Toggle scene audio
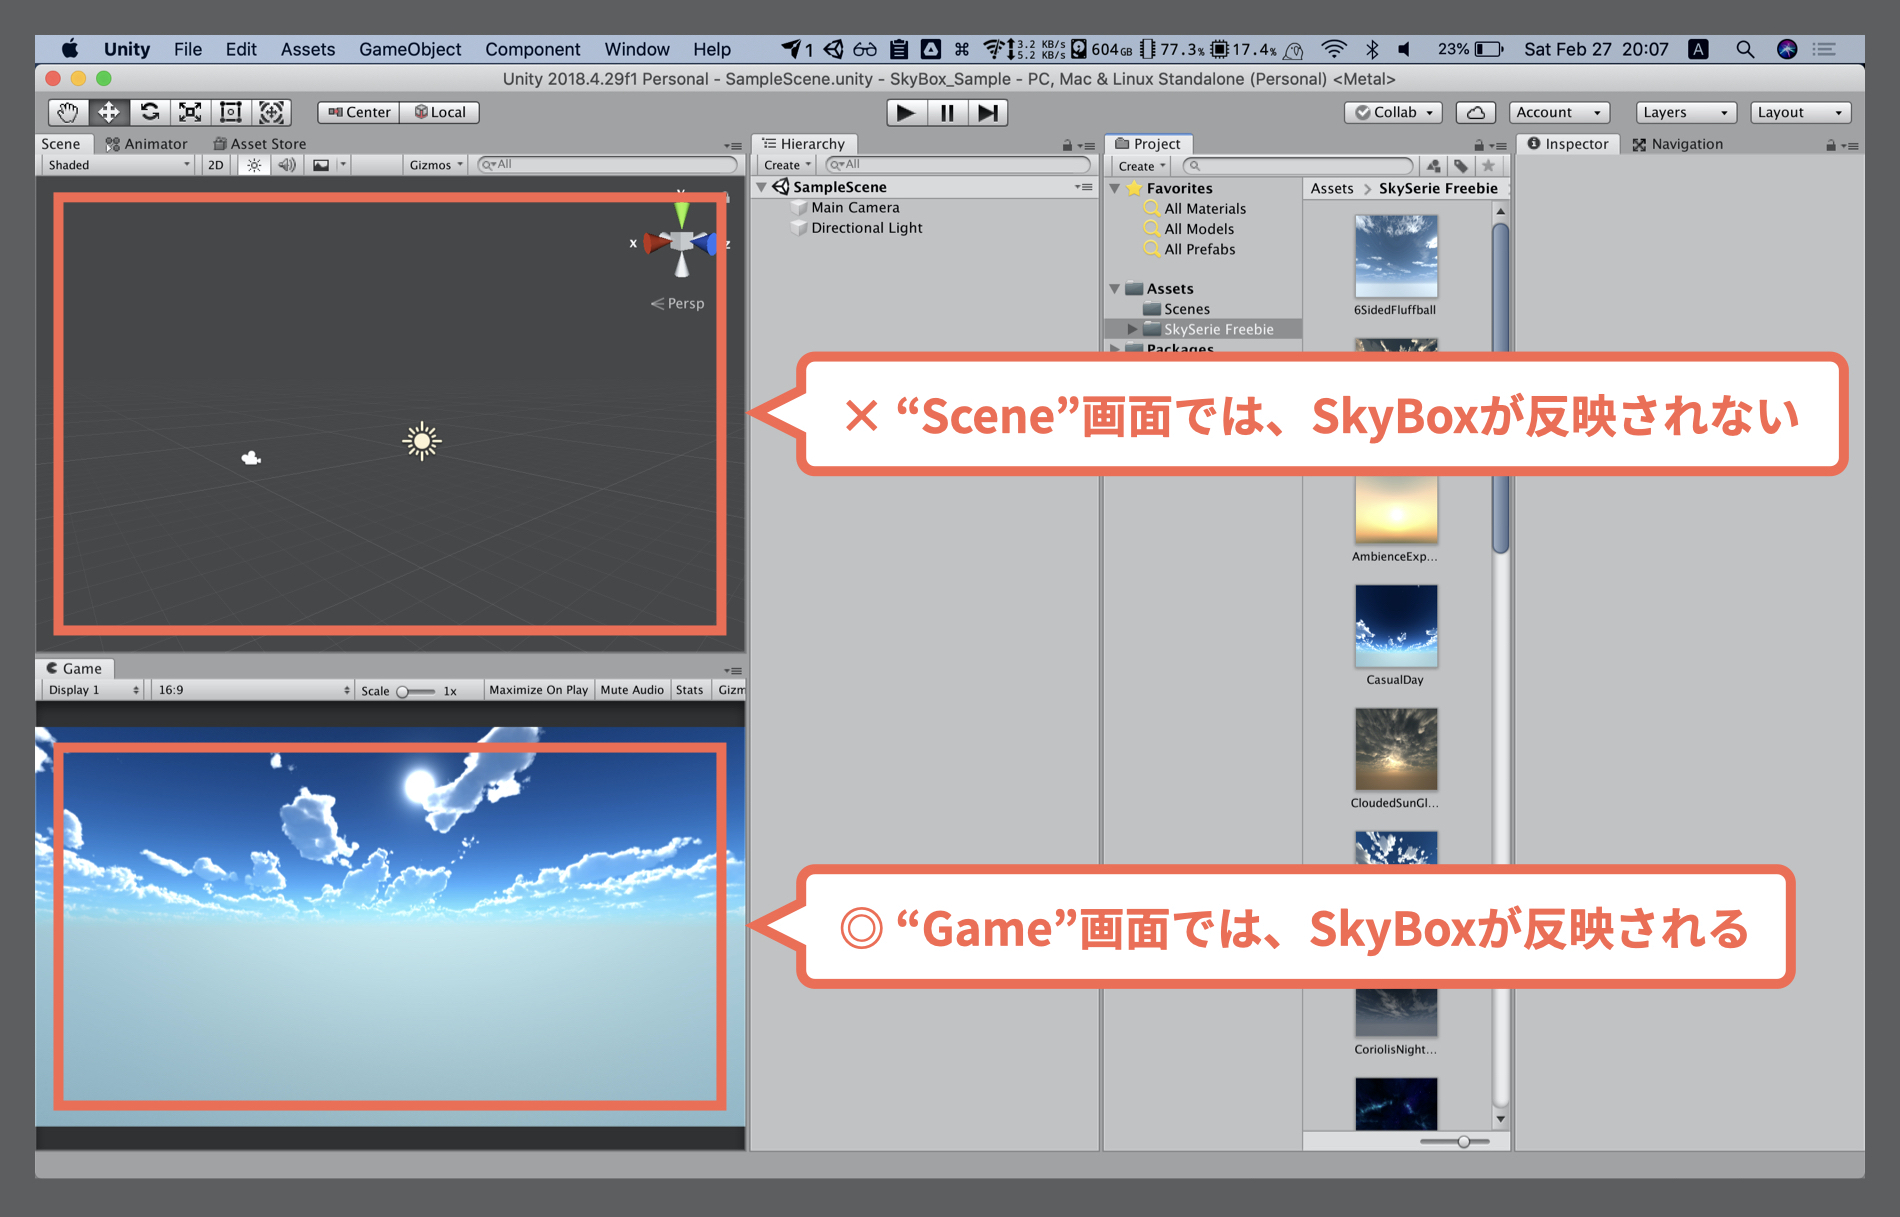This screenshot has height=1217, width=1900. (x=287, y=165)
